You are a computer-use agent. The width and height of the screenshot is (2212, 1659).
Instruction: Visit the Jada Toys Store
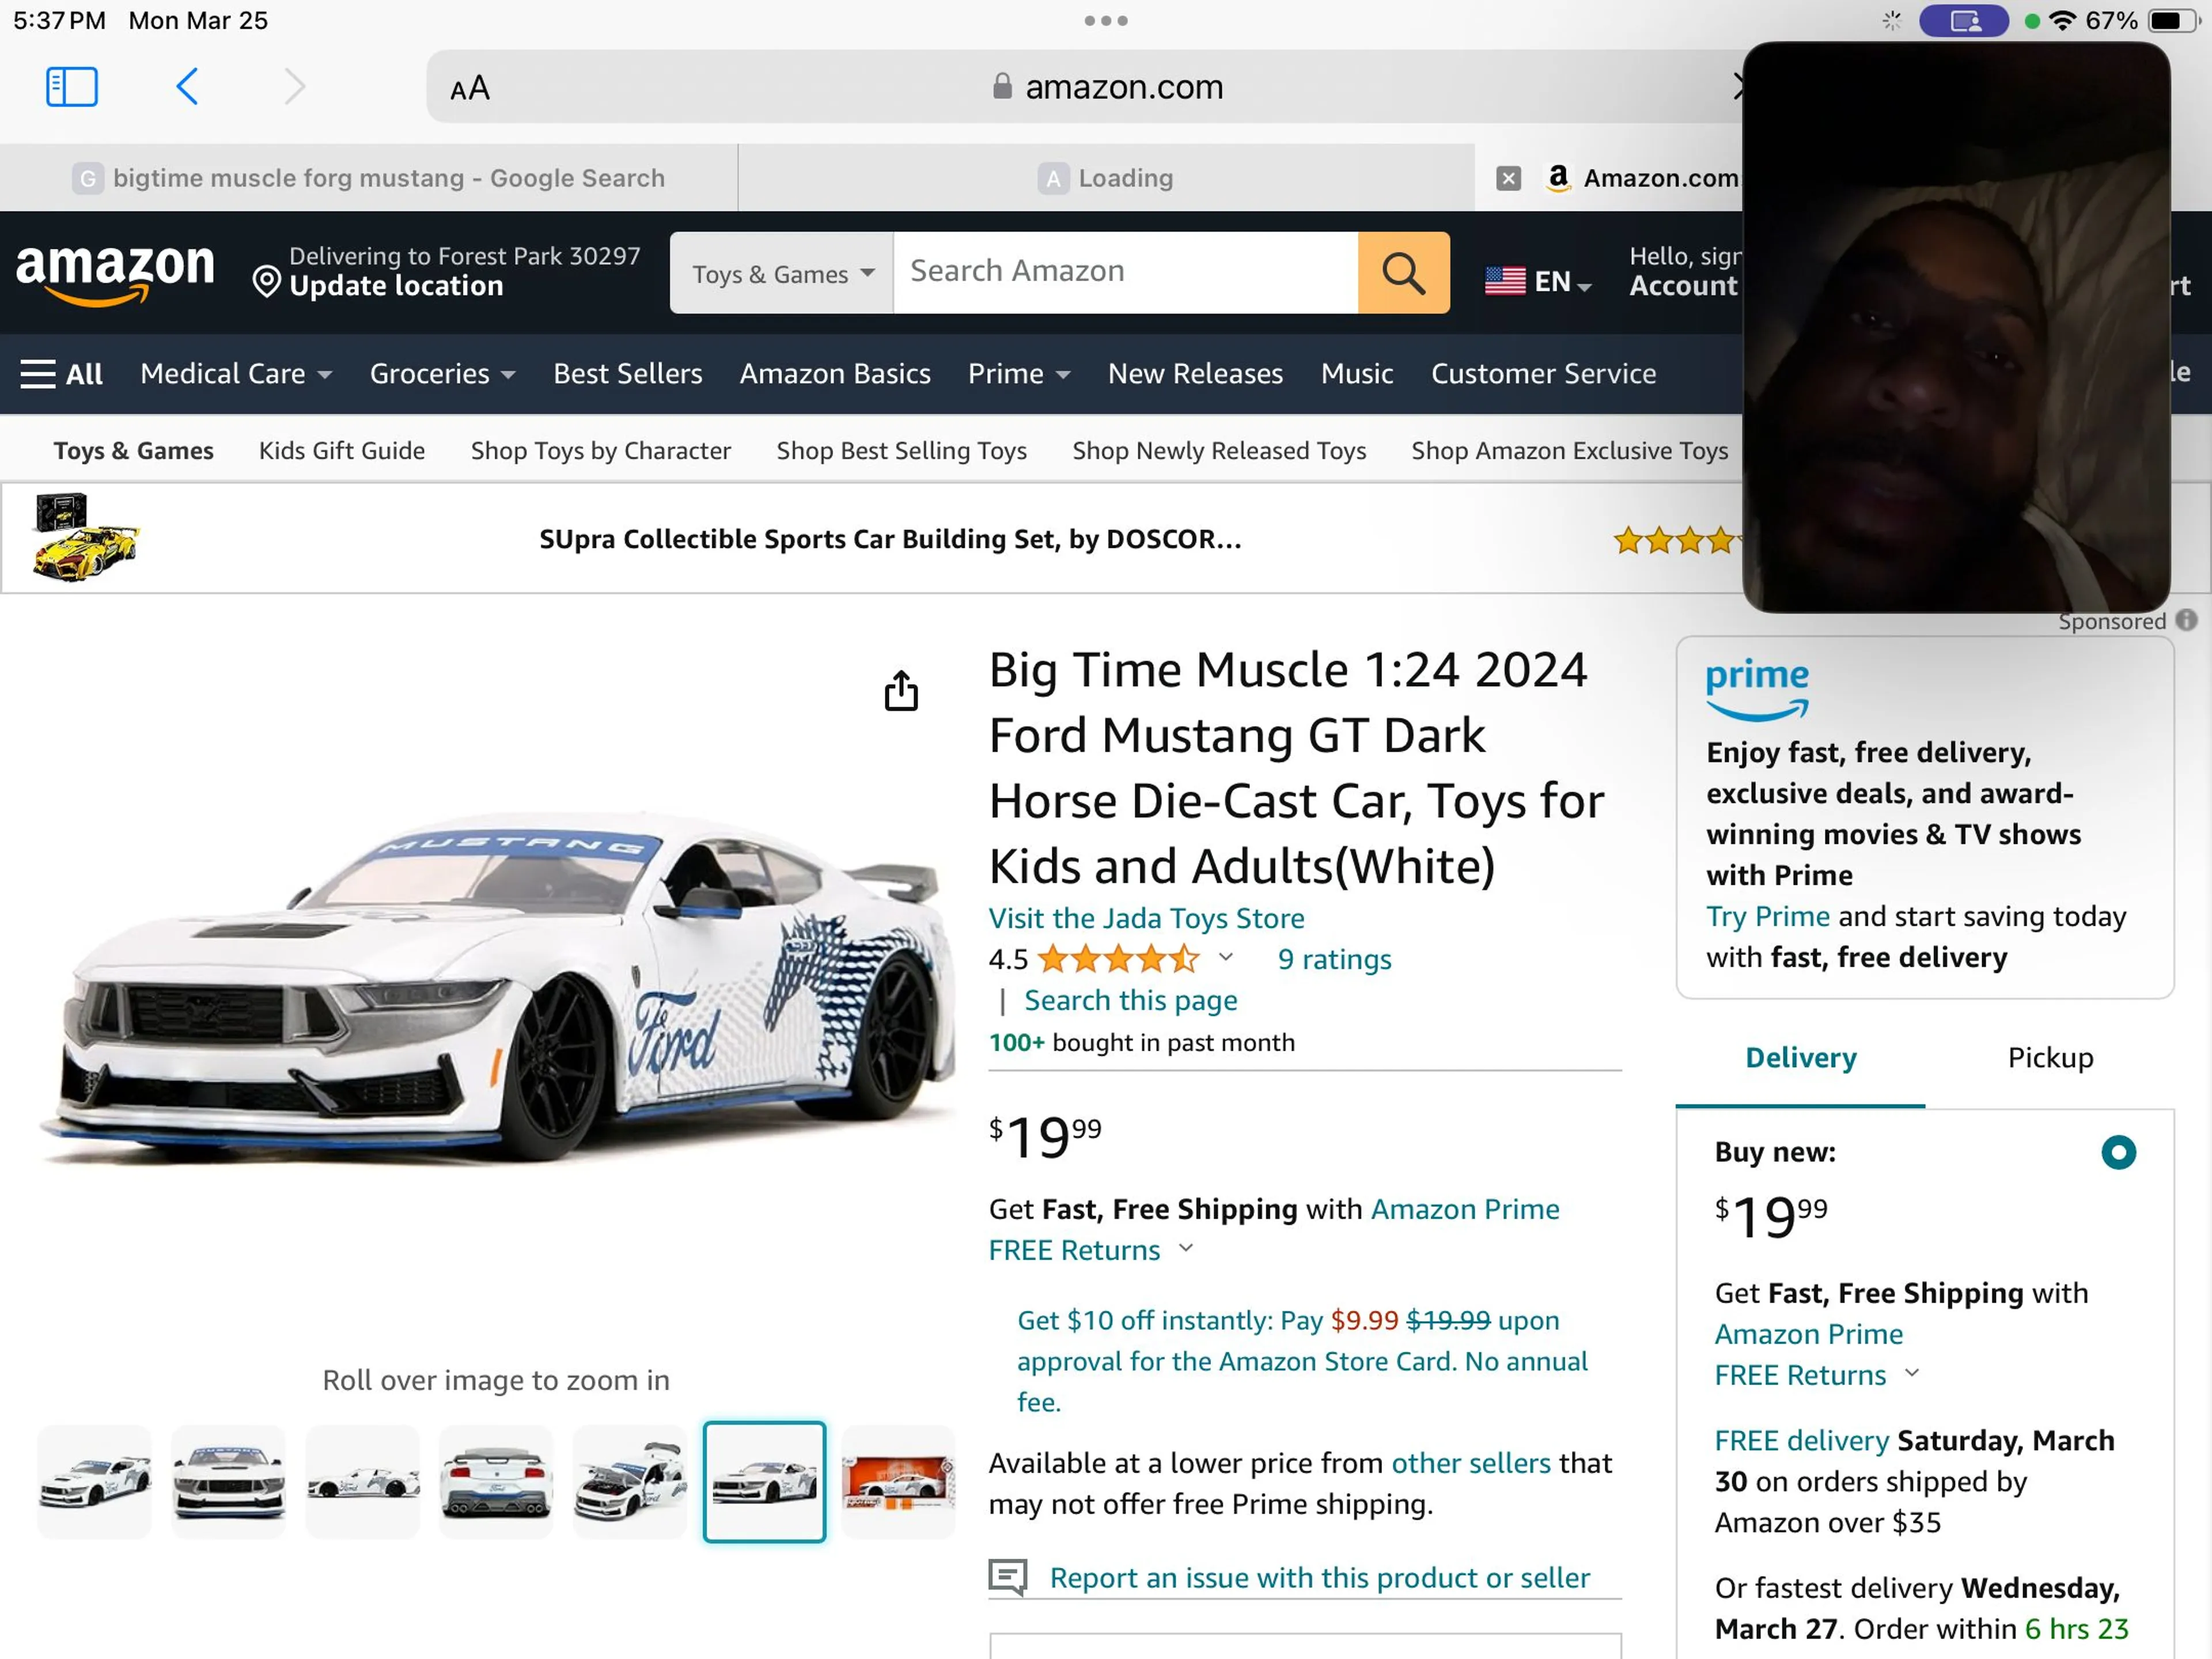[1146, 918]
